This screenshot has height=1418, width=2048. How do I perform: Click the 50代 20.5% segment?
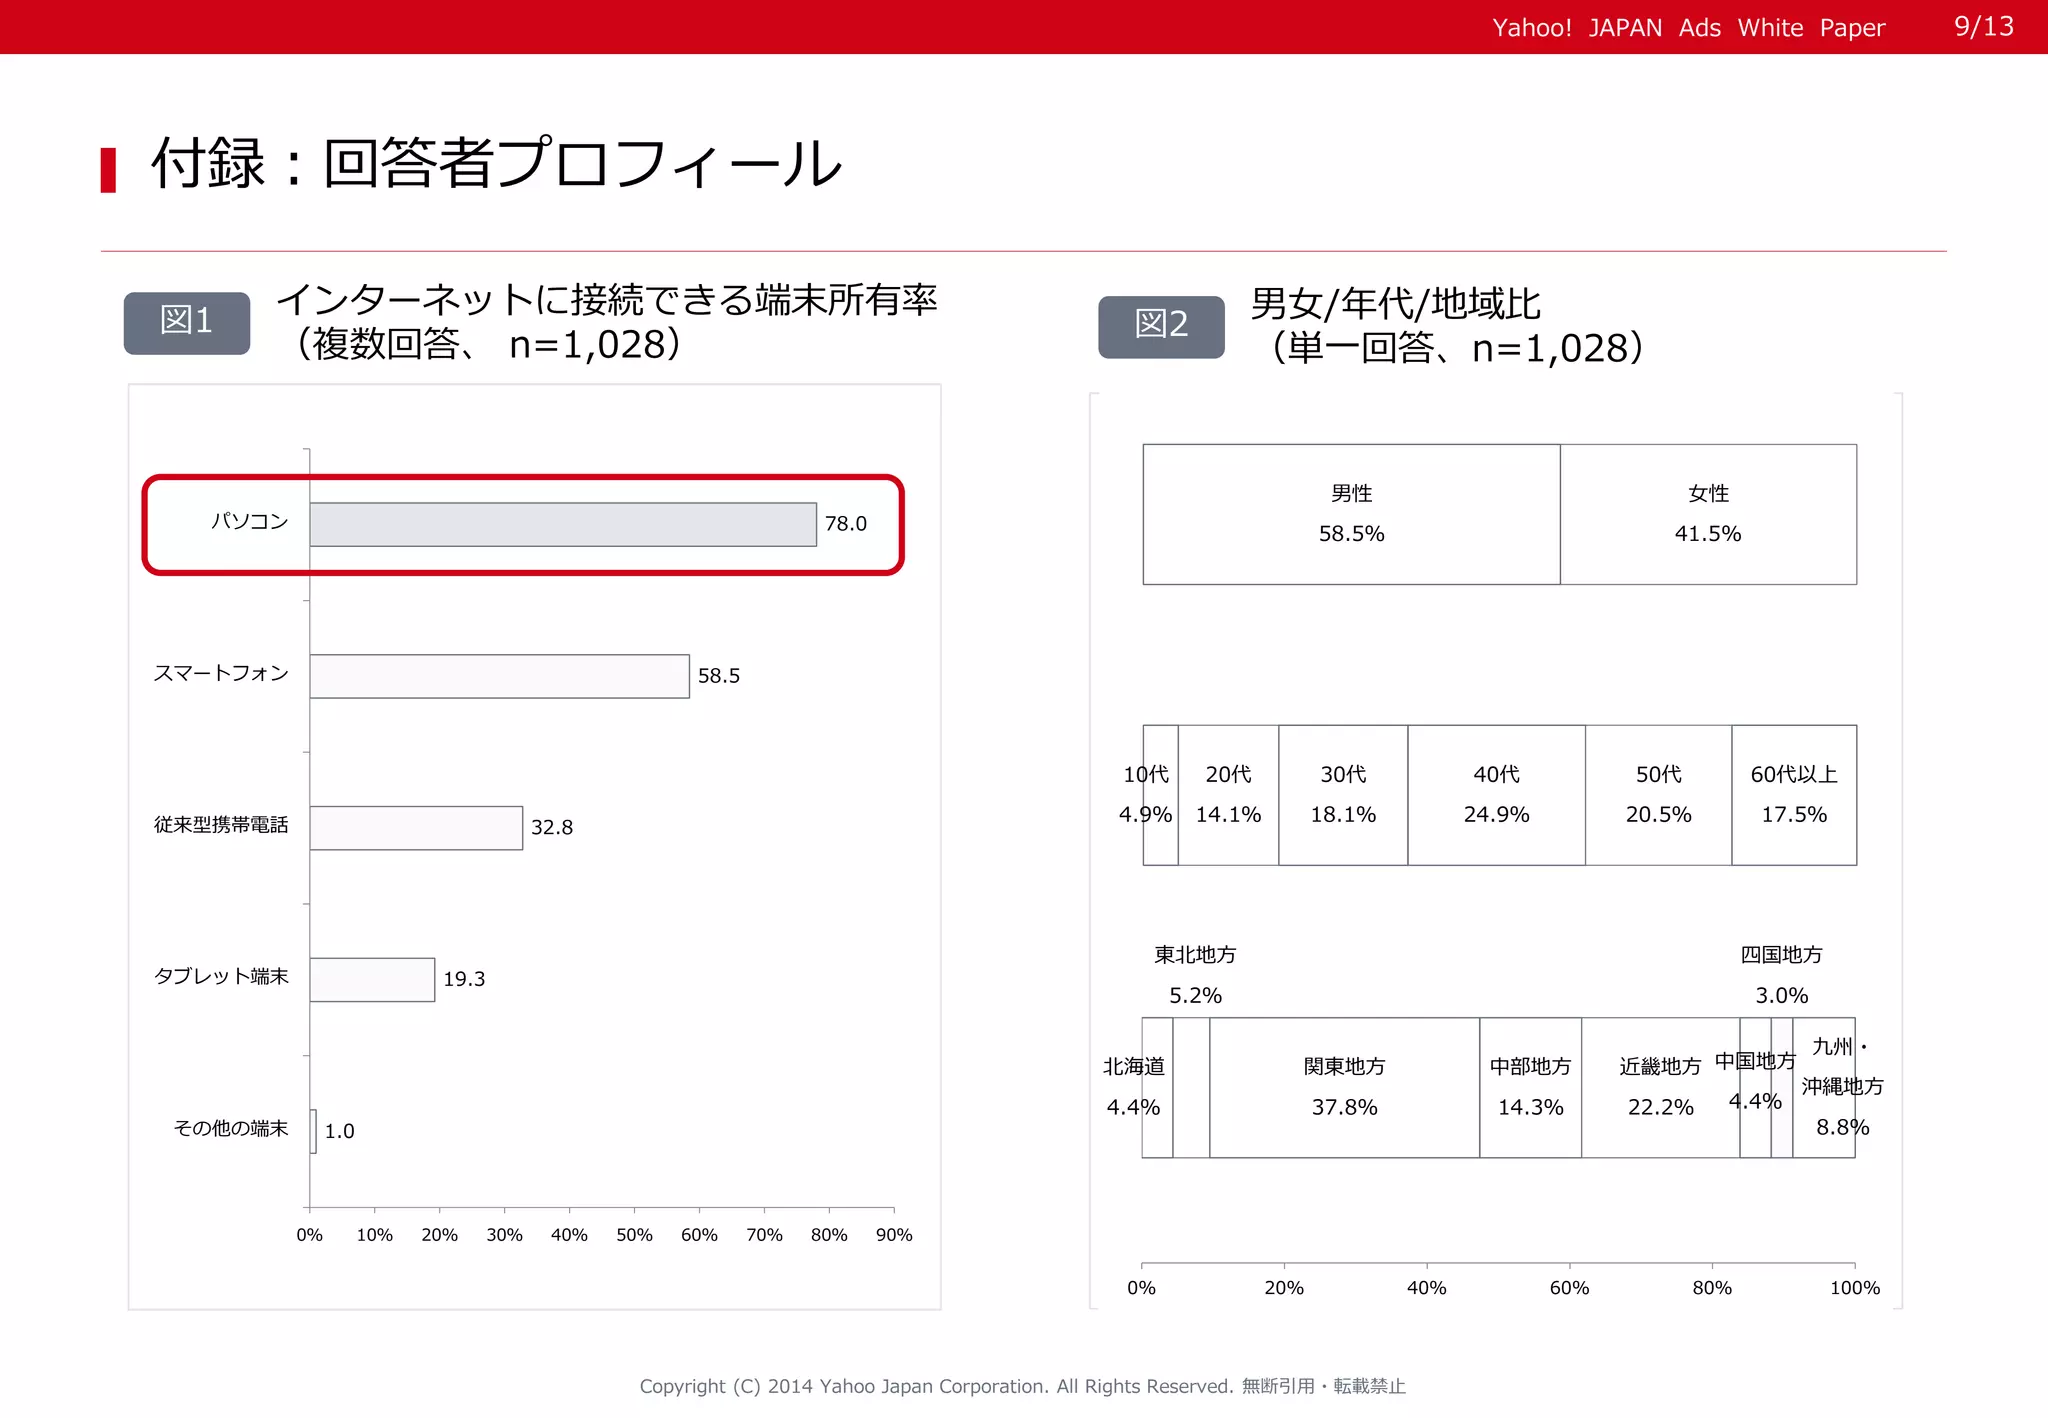click(x=1658, y=795)
